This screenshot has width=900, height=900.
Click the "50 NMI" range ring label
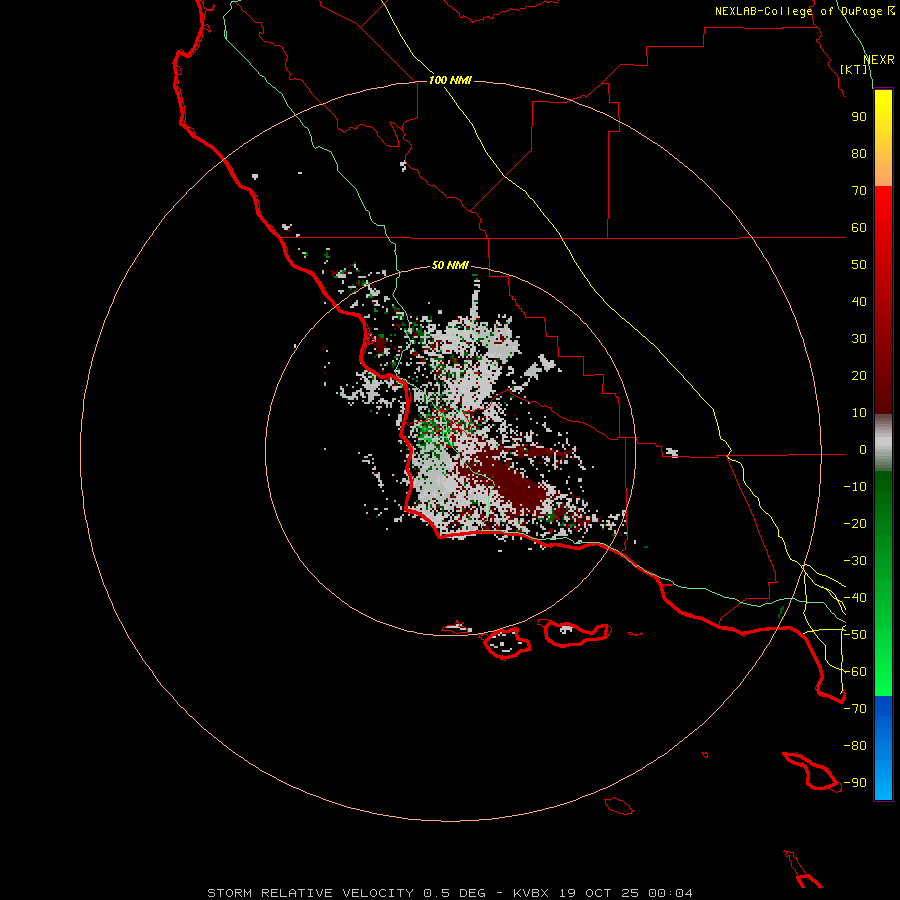pyautogui.click(x=450, y=265)
